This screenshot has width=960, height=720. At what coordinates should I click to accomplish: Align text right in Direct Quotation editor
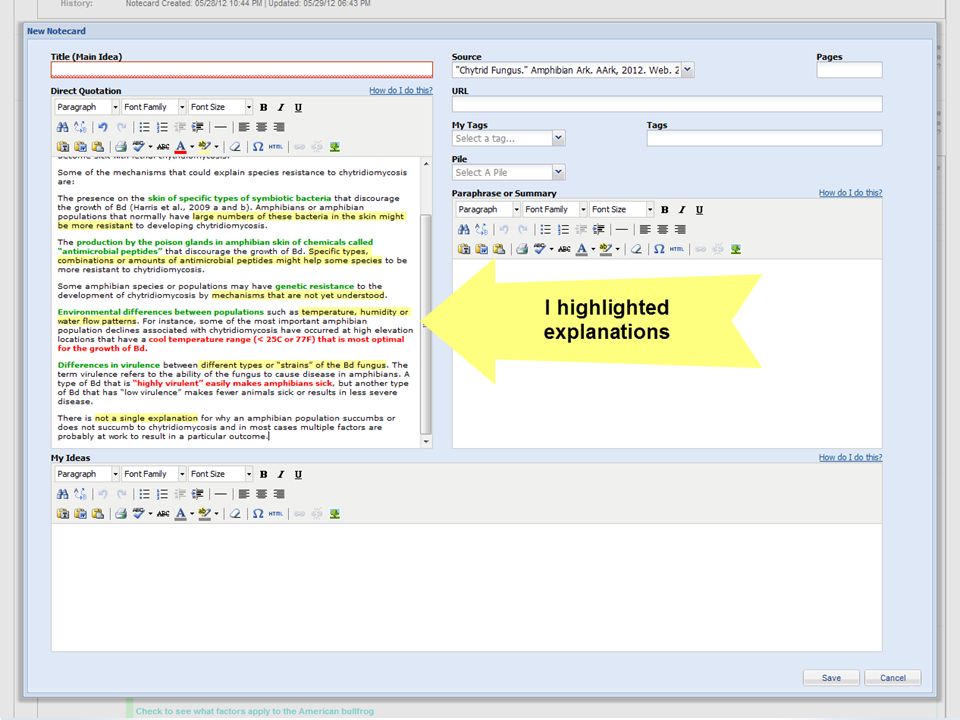(x=279, y=127)
